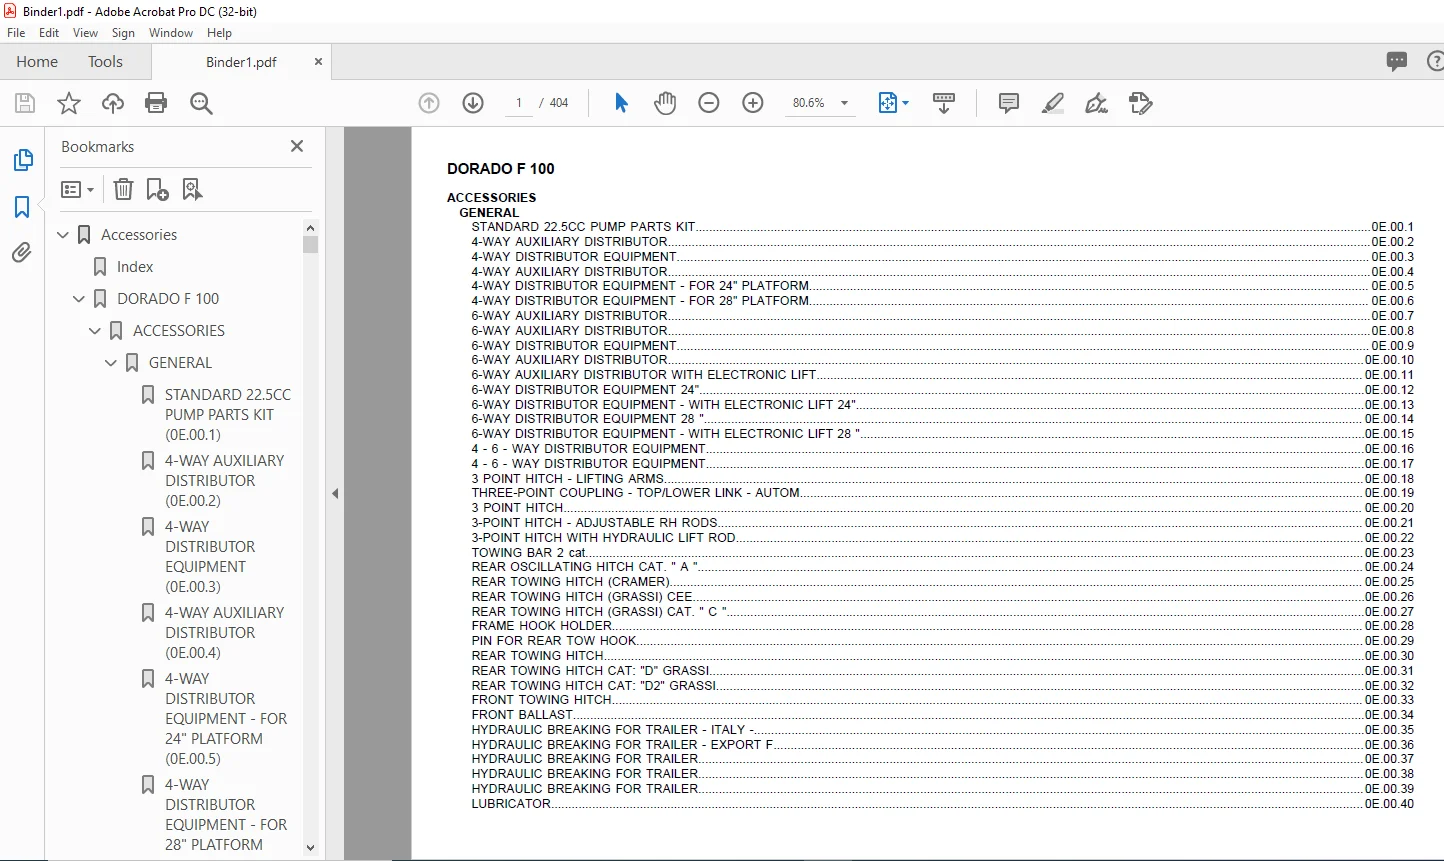The height and width of the screenshot is (861, 1444).
Task: Open 4-WAY AUXILIARY DISTRIBUTOR (0E.00.4) bookmark
Action: point(225,633)
